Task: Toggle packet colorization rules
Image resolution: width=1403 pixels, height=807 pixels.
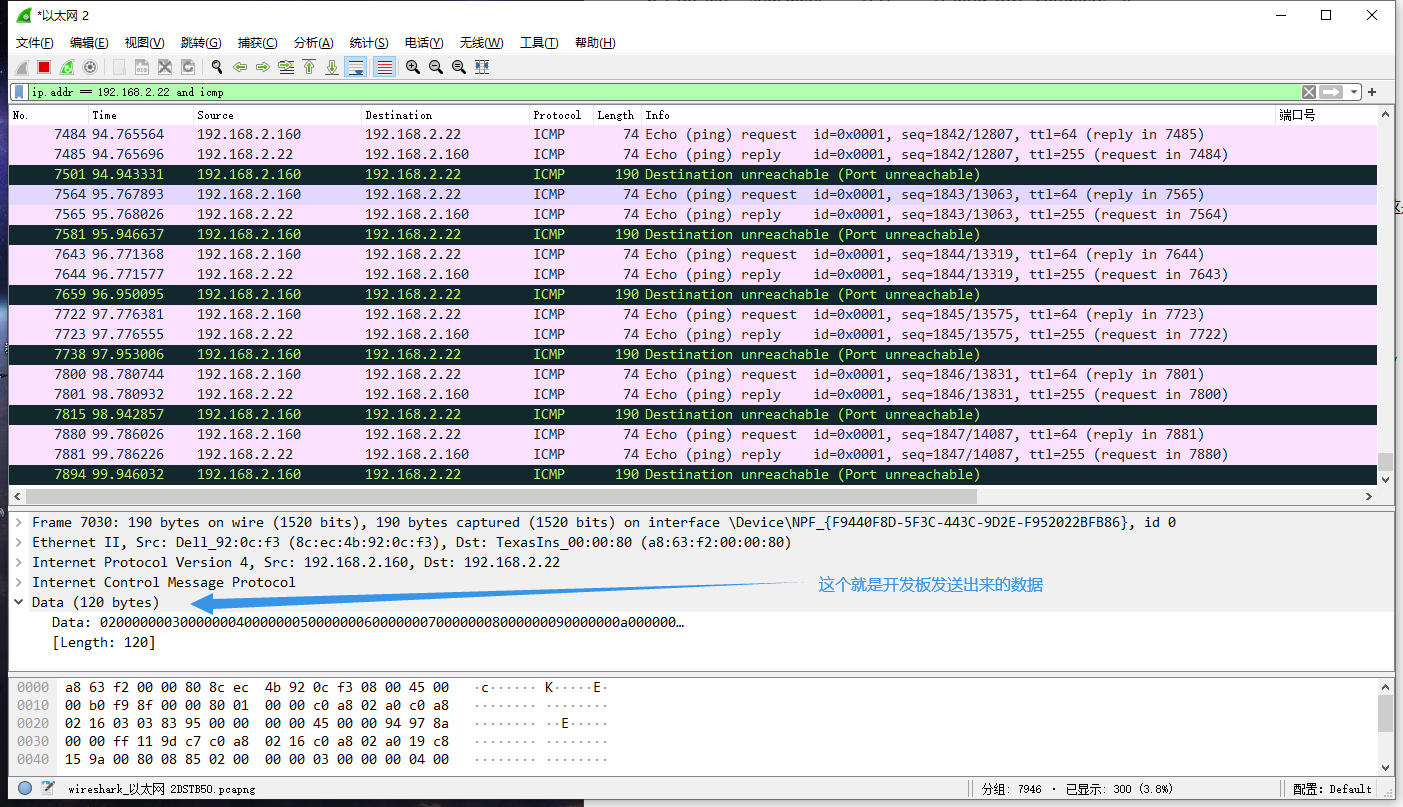Action: [x=384, y=67]
